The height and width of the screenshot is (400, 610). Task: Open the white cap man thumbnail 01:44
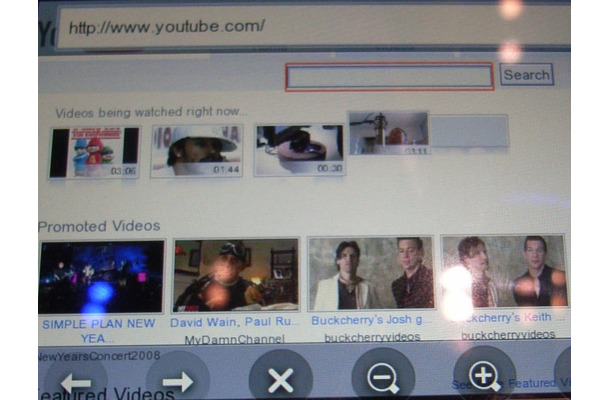[197, 151]
